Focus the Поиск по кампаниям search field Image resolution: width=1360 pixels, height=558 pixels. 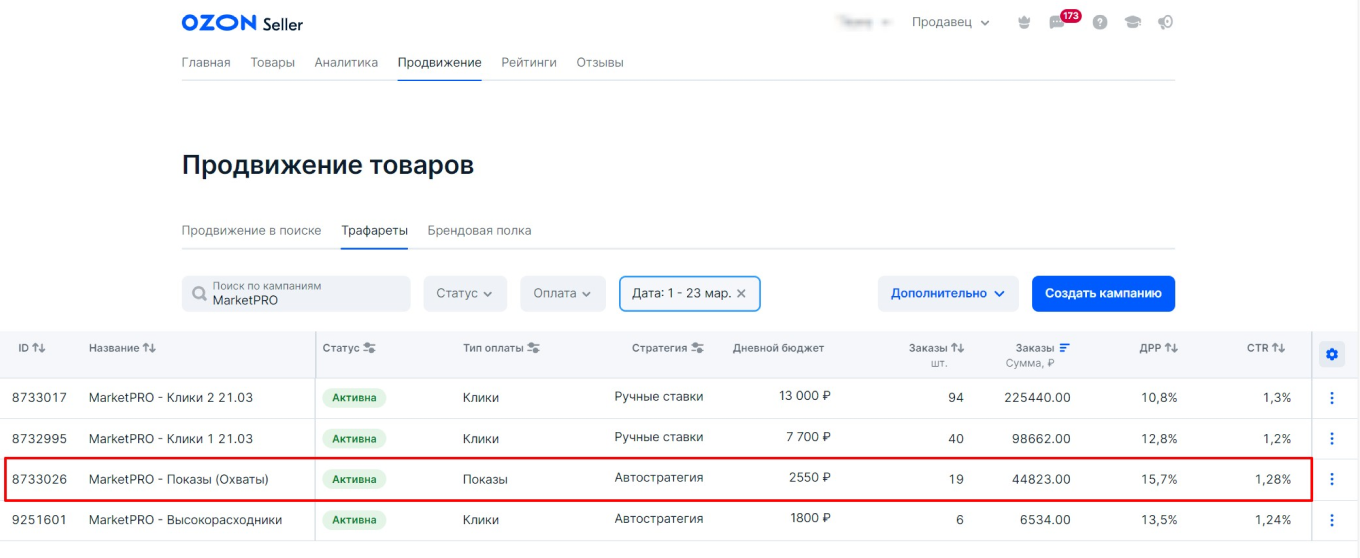click(x=296, y=294)
